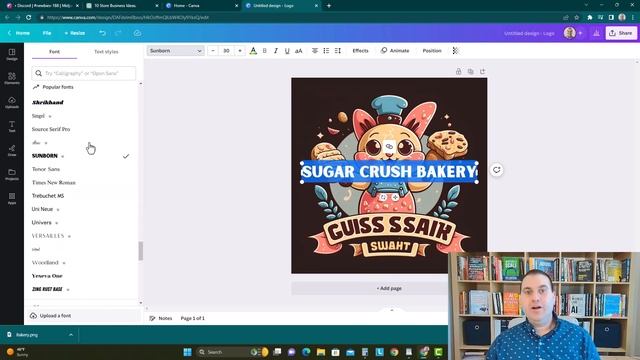This screenshot has height=360, width=640.
Task: Expand the Zing Rust Base font variants
Action: [x=68, y=290]
